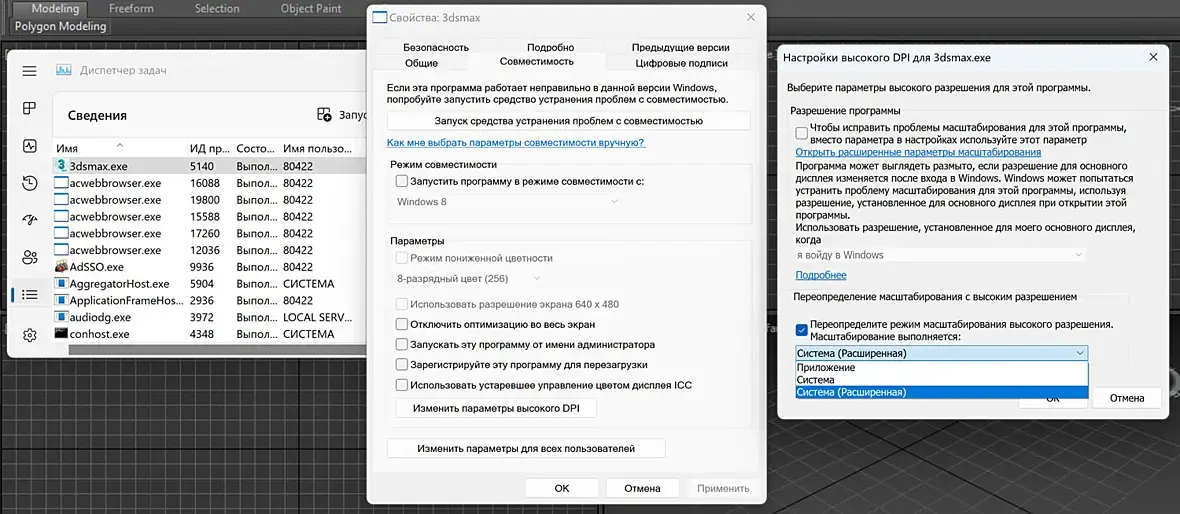The image size is (1180, 514).
Task: Open Object Paint ribbon tab
Action: [x=311, y=9]
